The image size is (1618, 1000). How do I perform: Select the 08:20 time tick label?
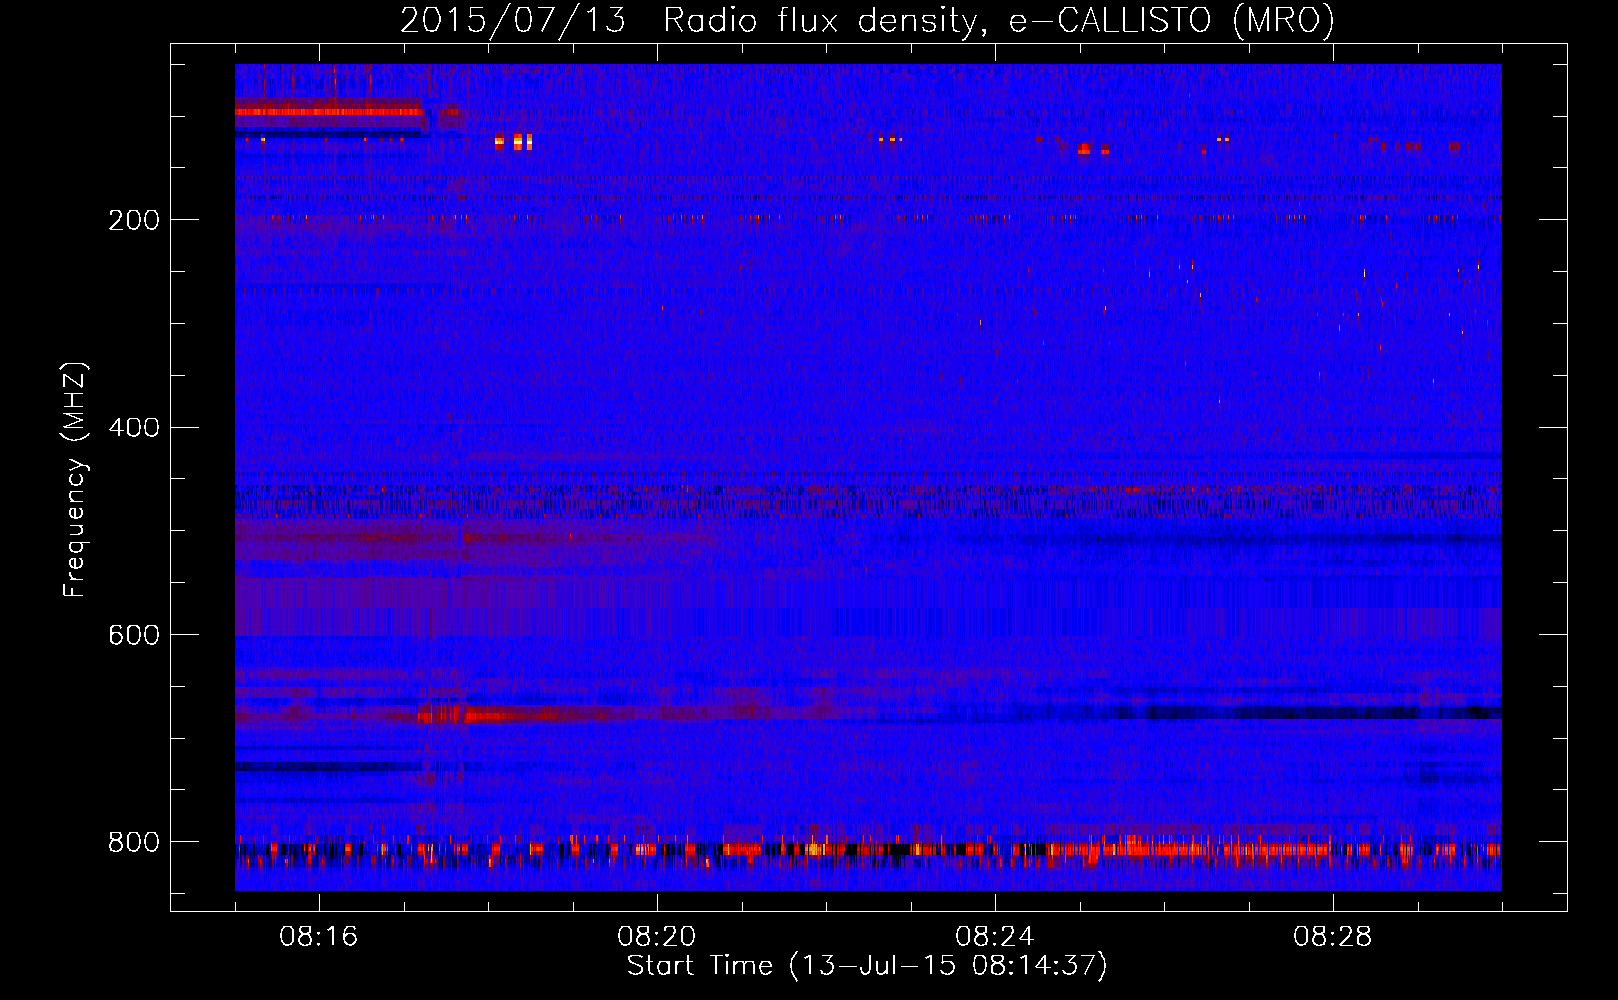(657, 937)
